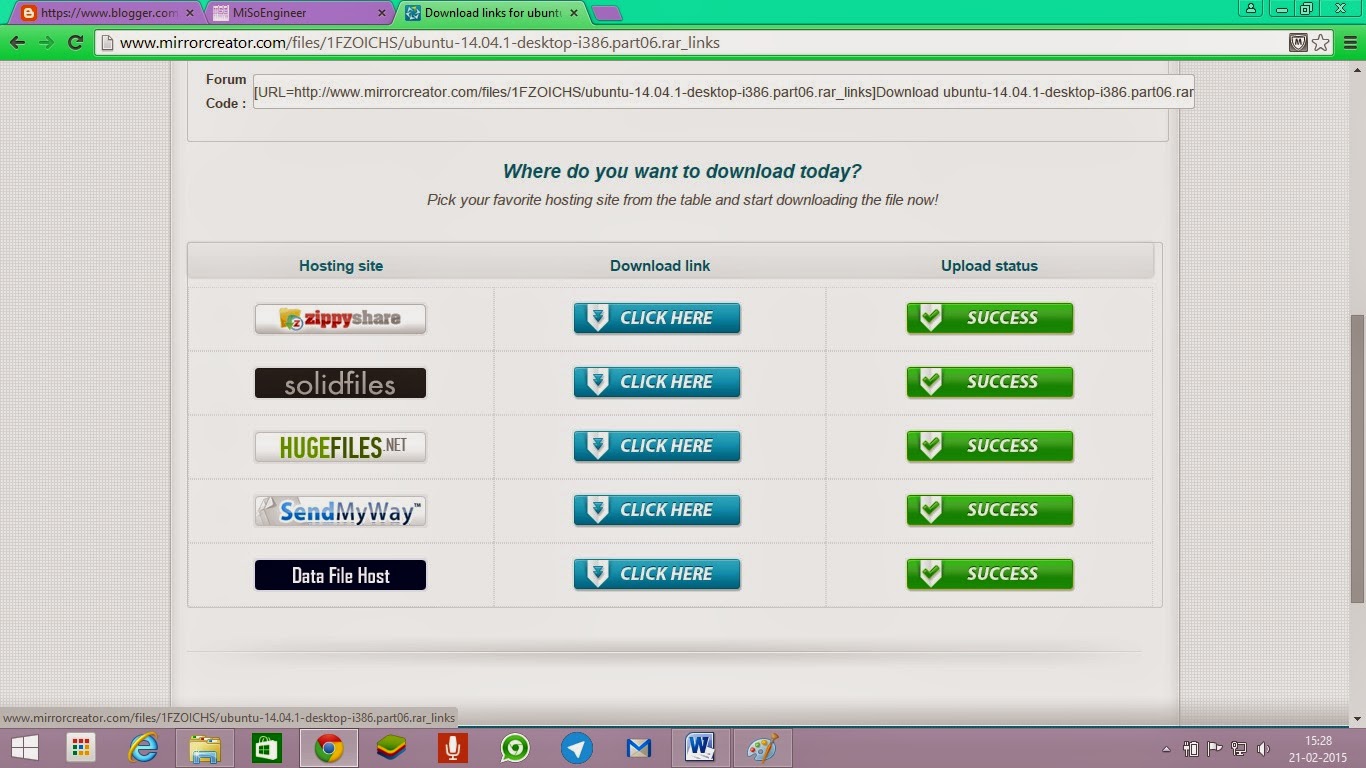This screenshot has height=768, width=1366.
Task: Click the scrollbar down arrow
Action: tap(1357, 718)
